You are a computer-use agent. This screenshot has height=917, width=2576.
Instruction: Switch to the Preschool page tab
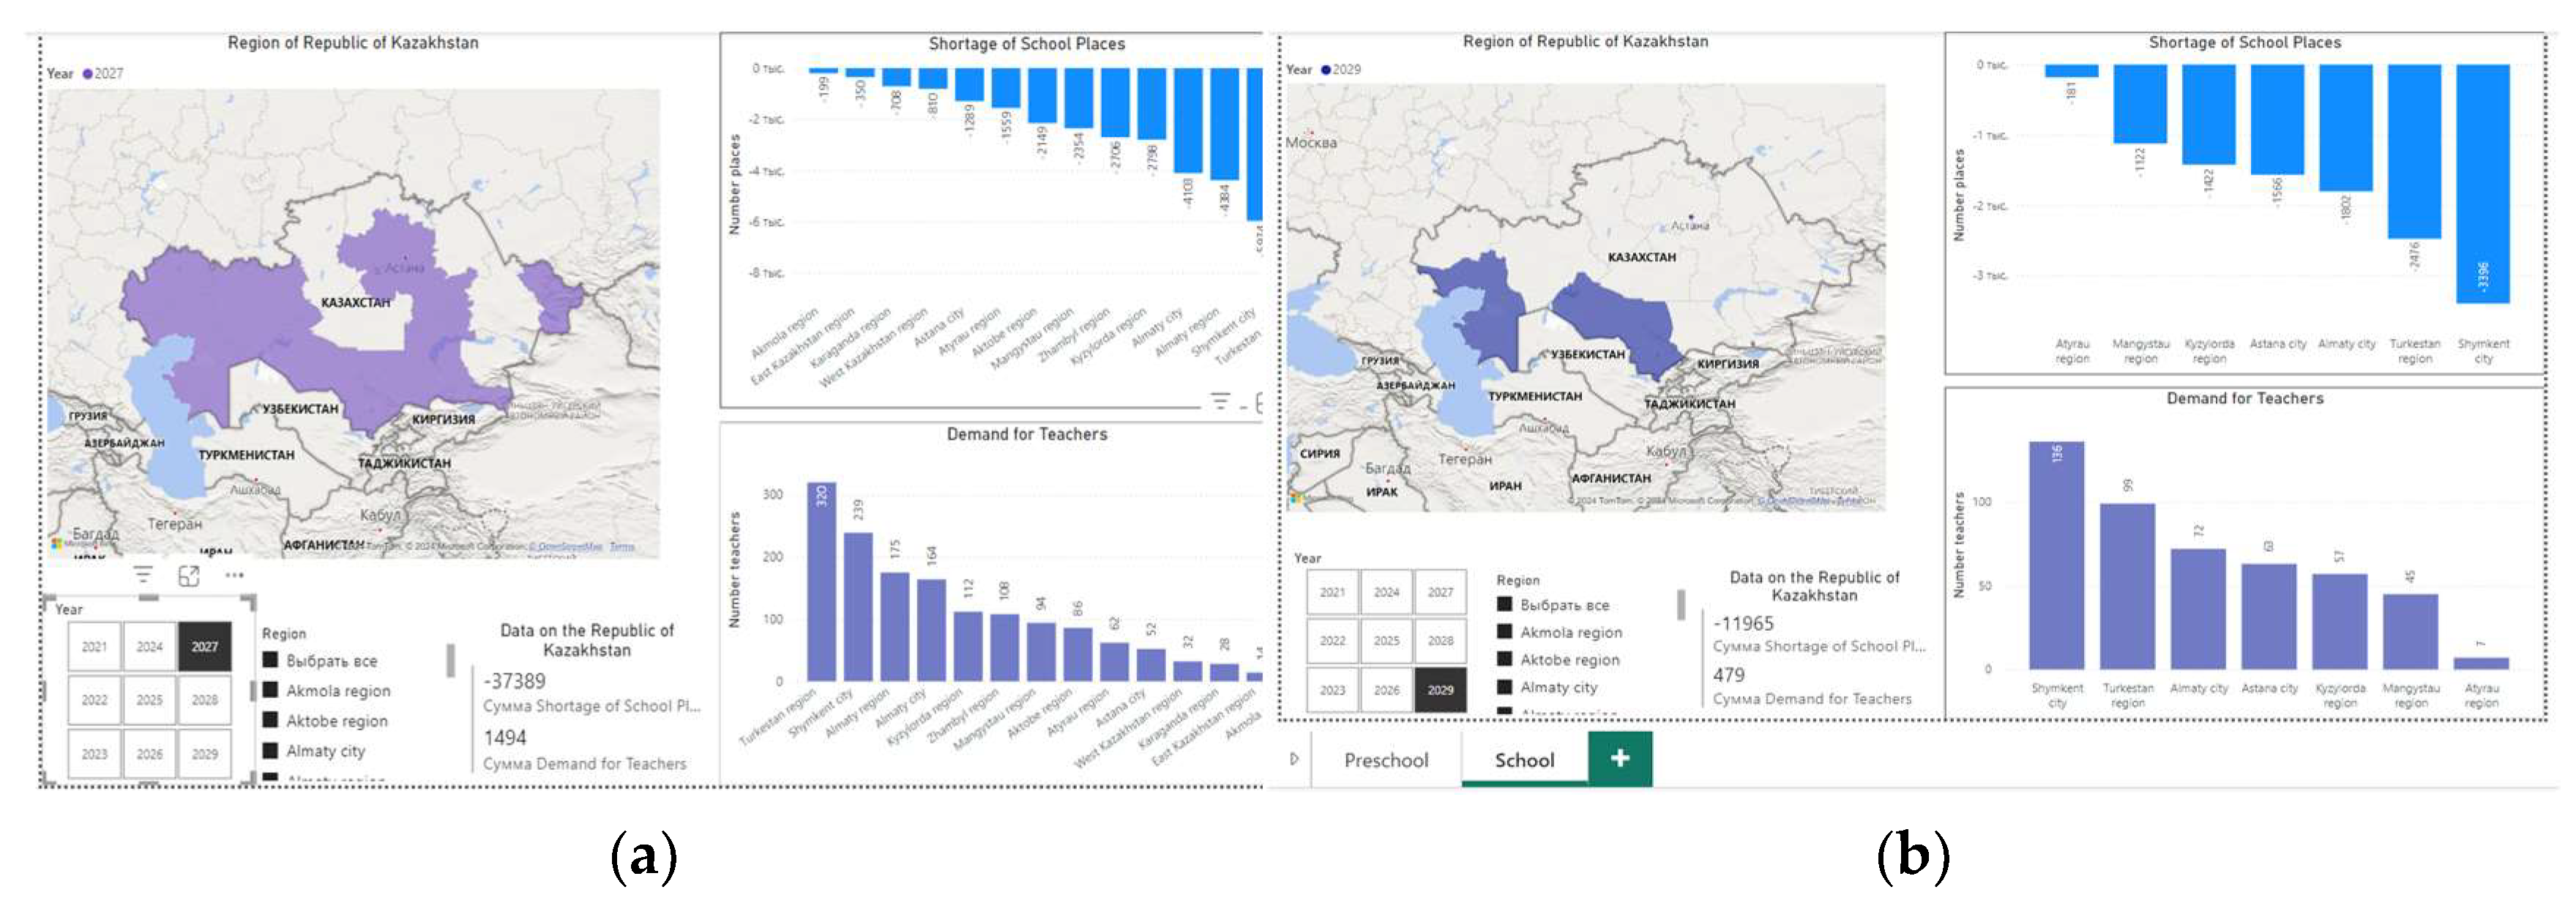click(1386, 760)
